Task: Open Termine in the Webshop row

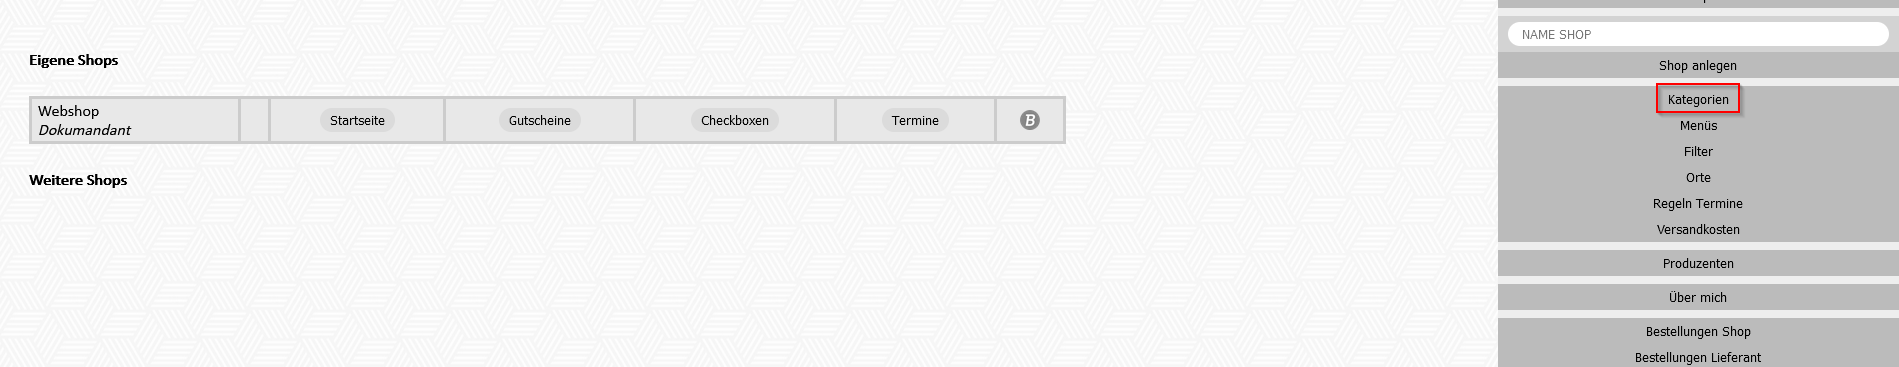Action: (x=915, y=120)
